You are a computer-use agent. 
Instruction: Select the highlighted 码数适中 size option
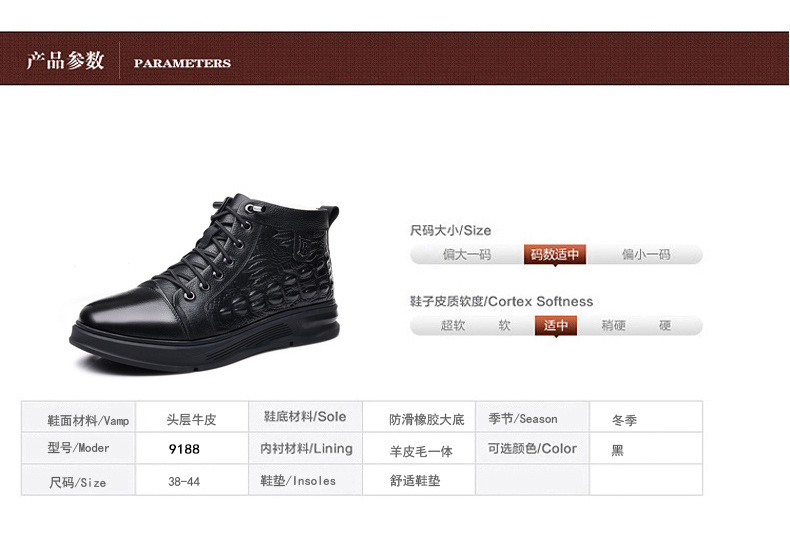point(555,254)
